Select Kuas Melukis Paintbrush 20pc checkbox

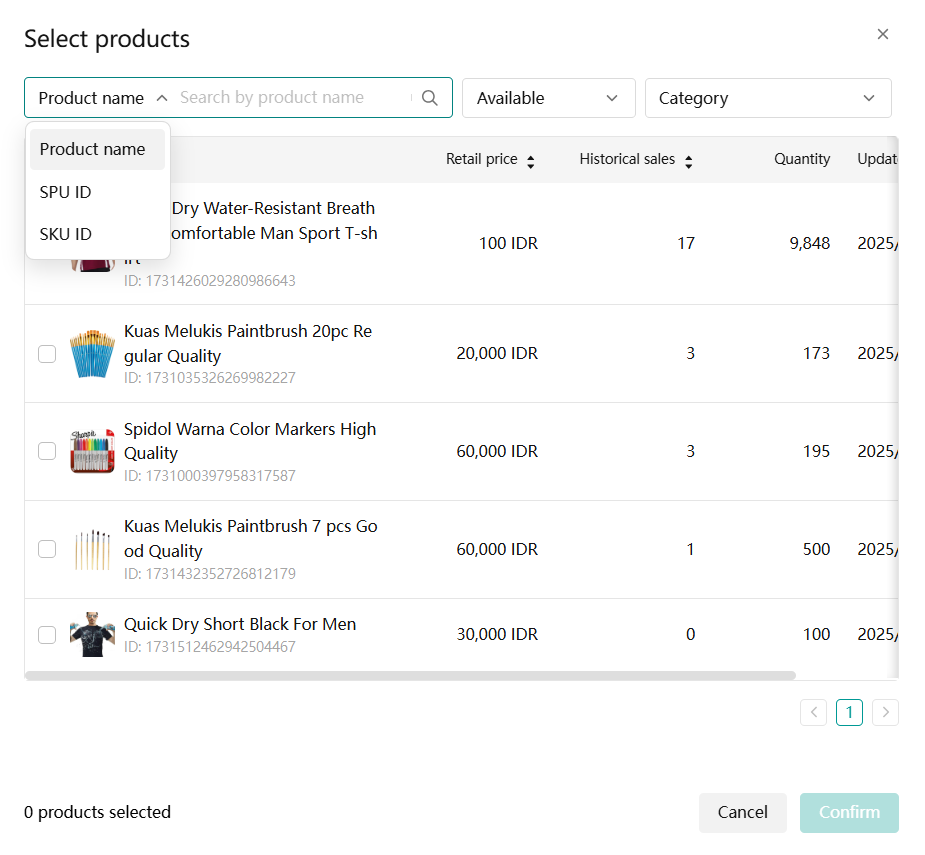(x=47, y=354)
